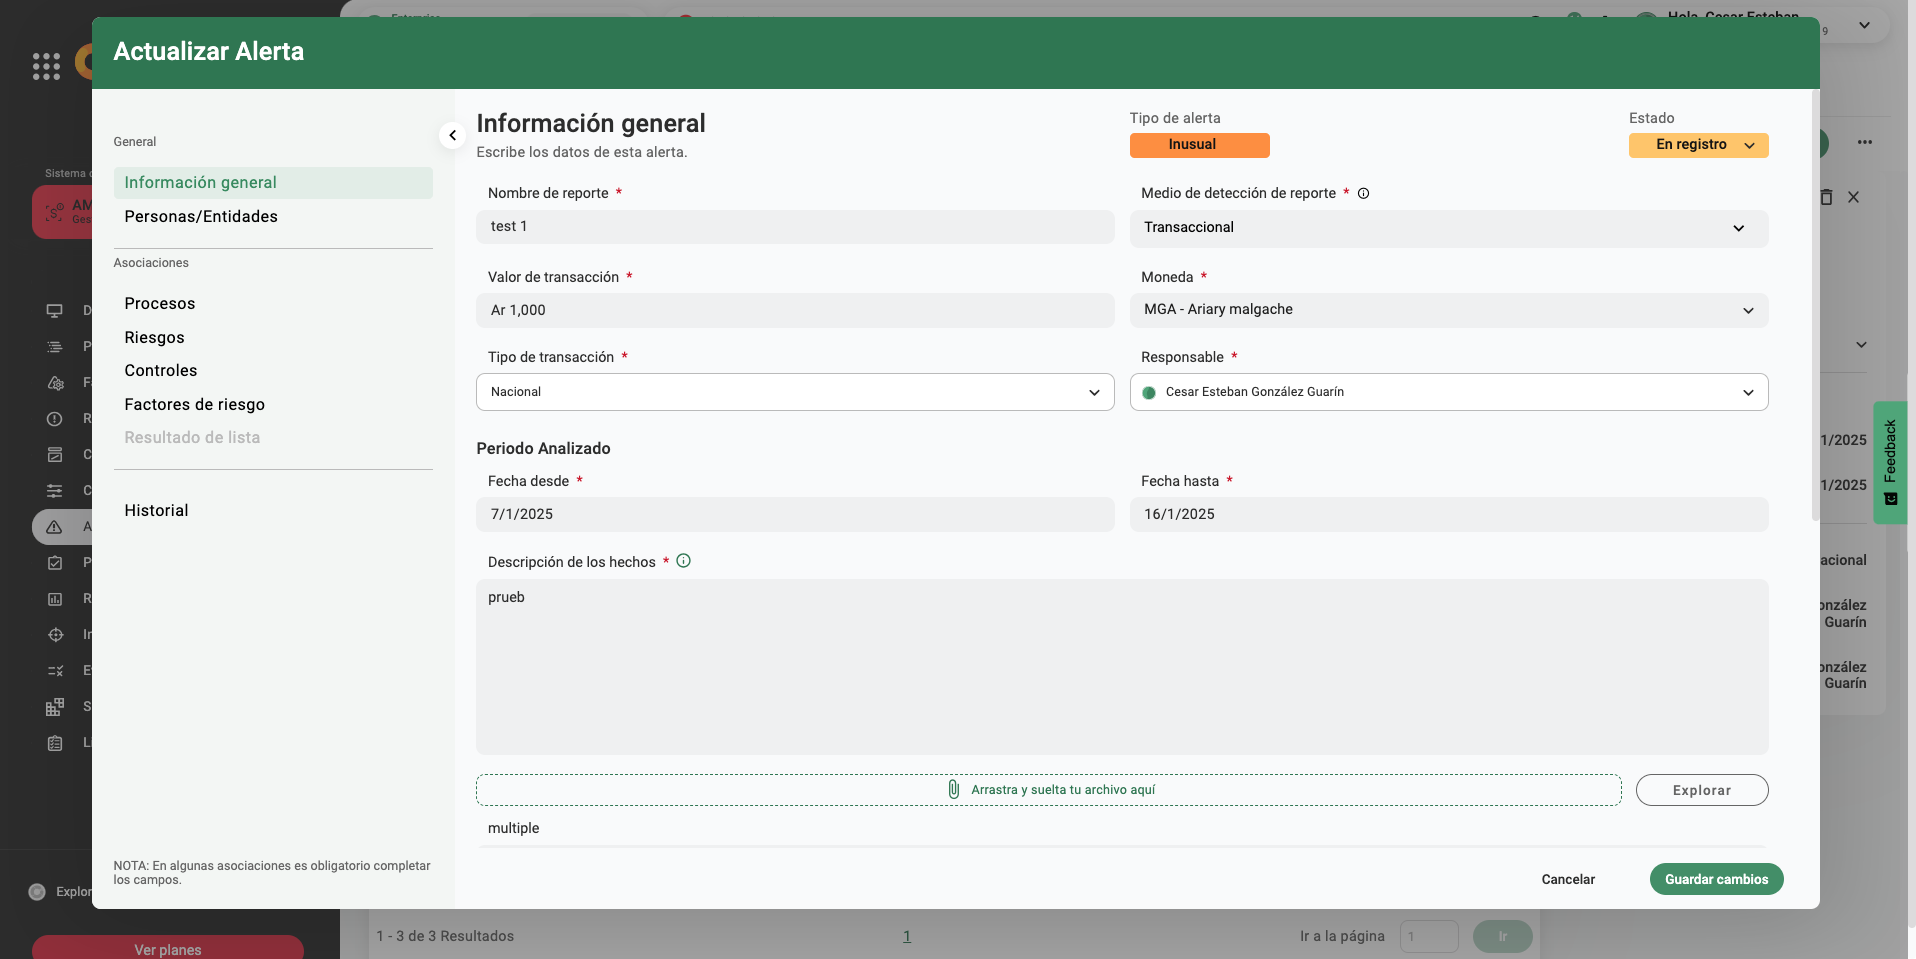The width and height of the screenshot is (1916, 959).
Task: Click info icon next to Descripción de los hechos
Action: (683, 561)
